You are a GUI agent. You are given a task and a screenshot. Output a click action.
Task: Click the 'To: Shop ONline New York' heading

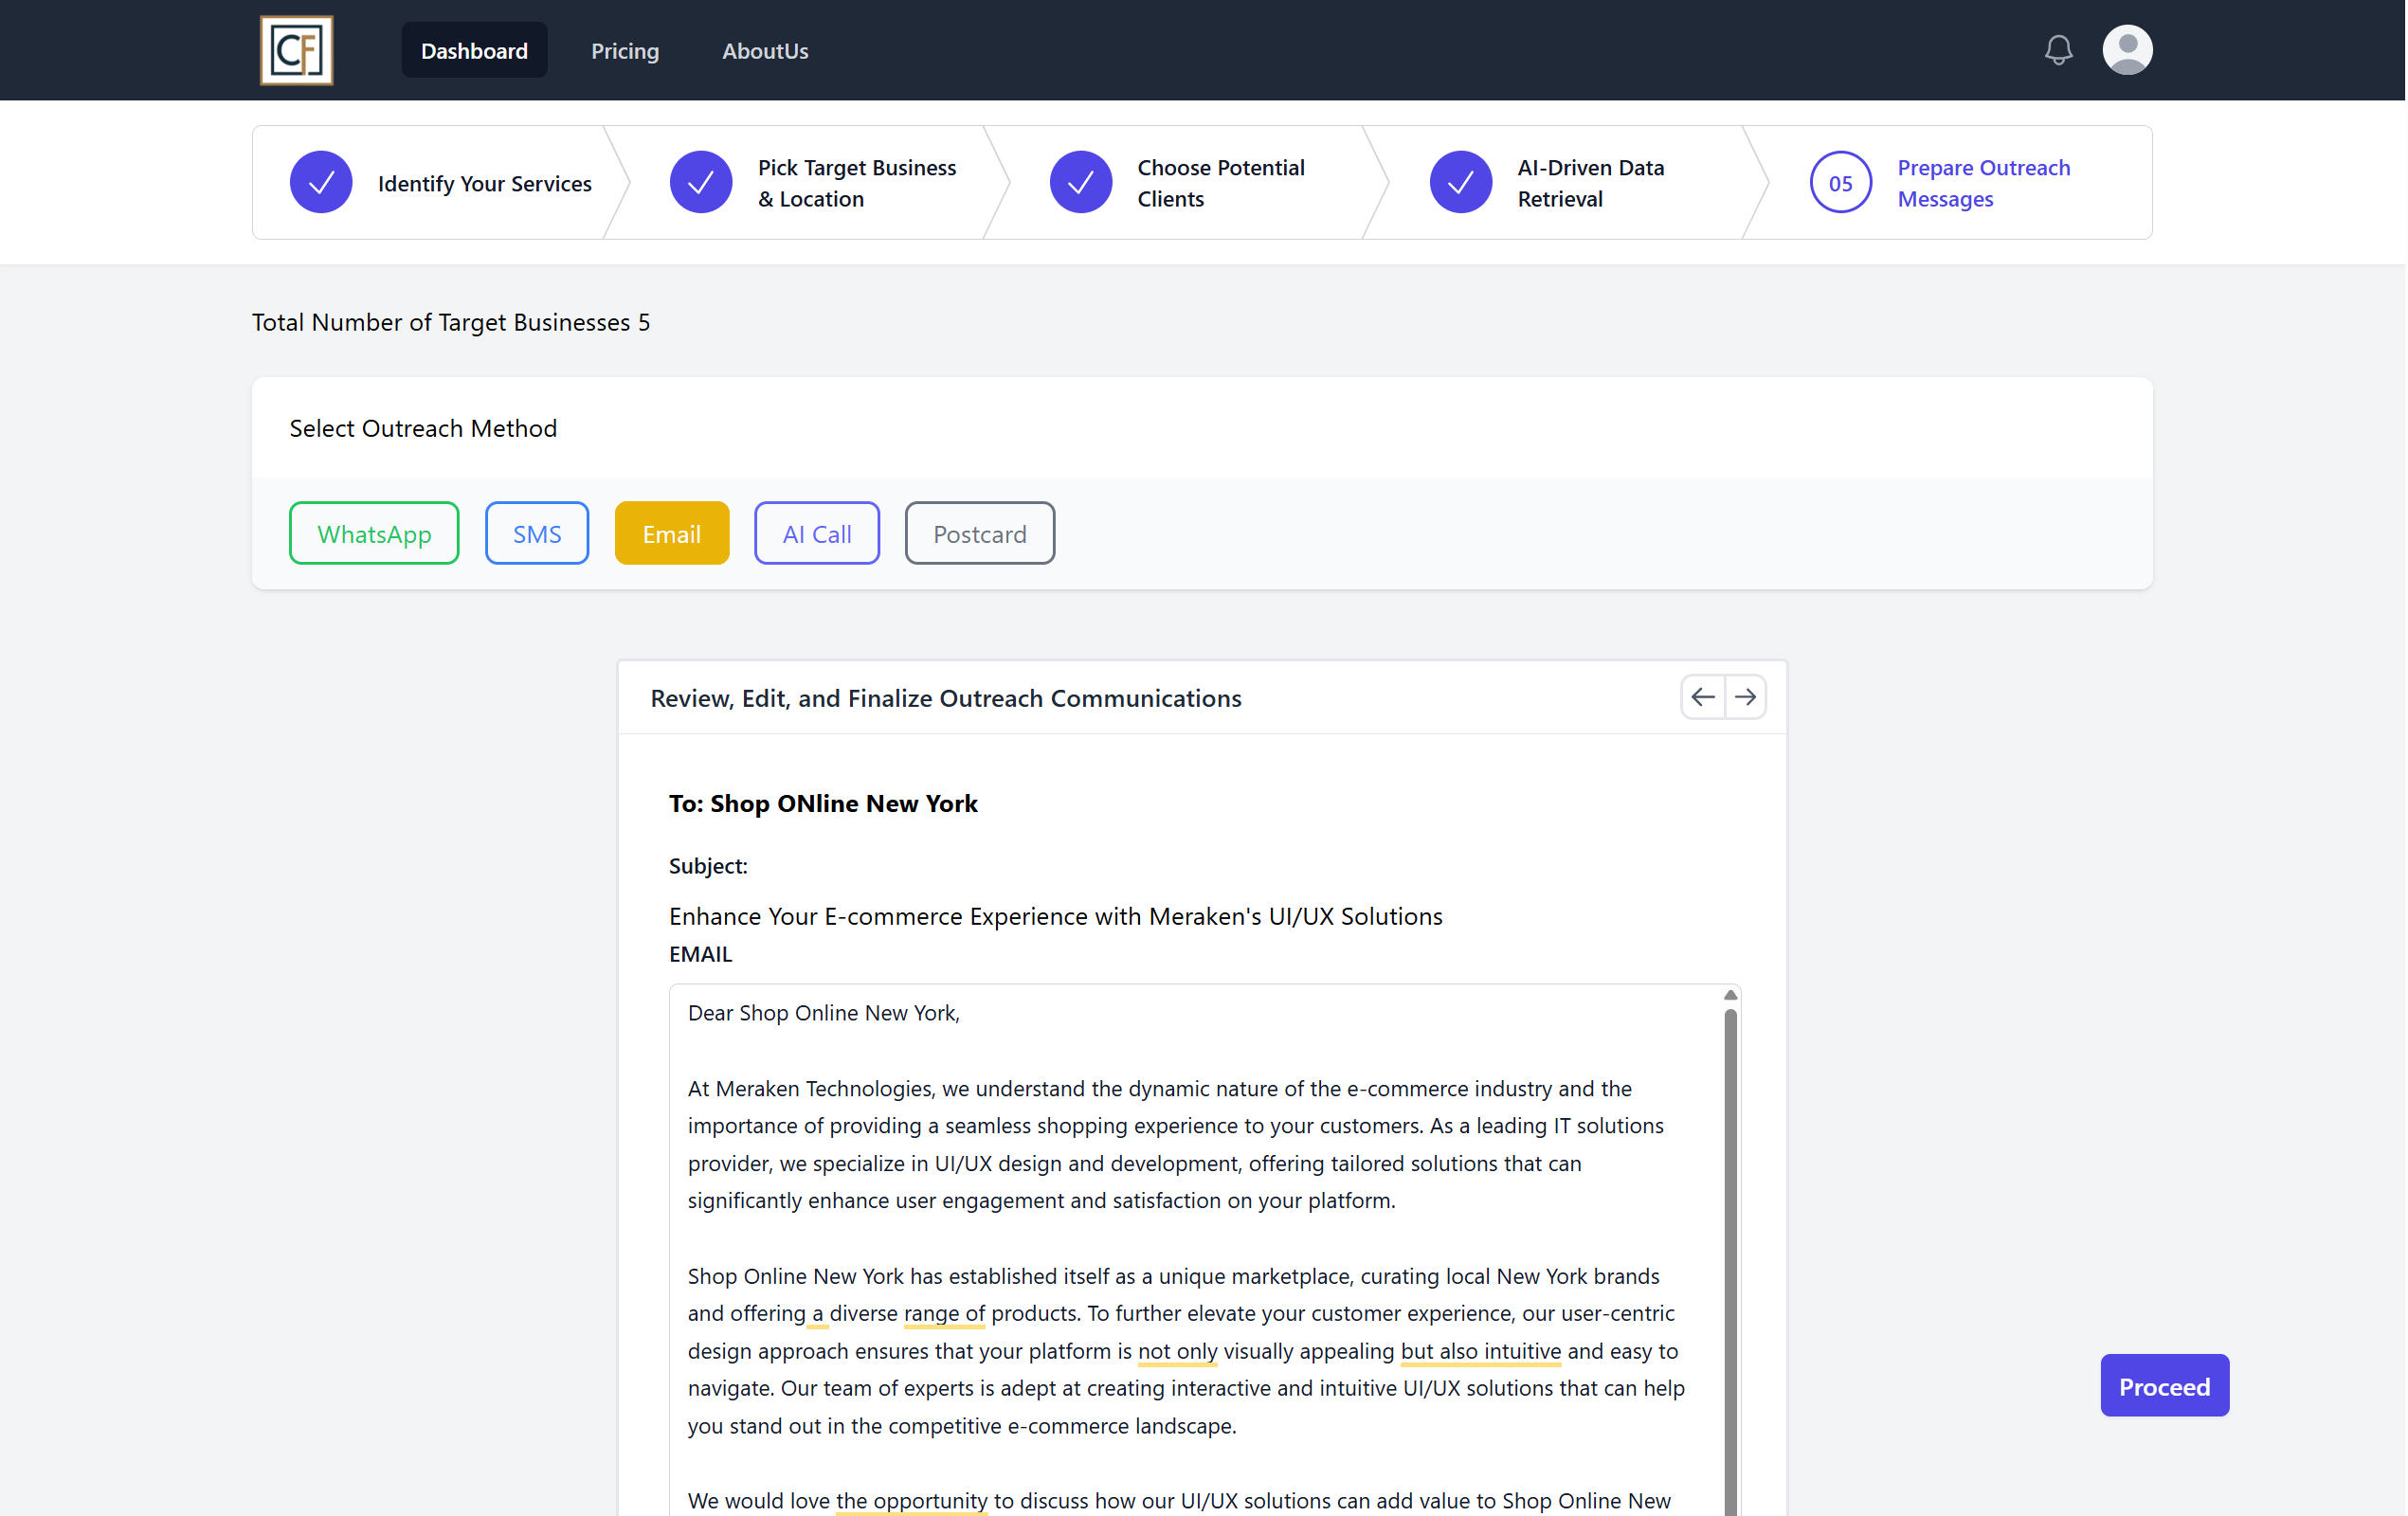(823, 803)
